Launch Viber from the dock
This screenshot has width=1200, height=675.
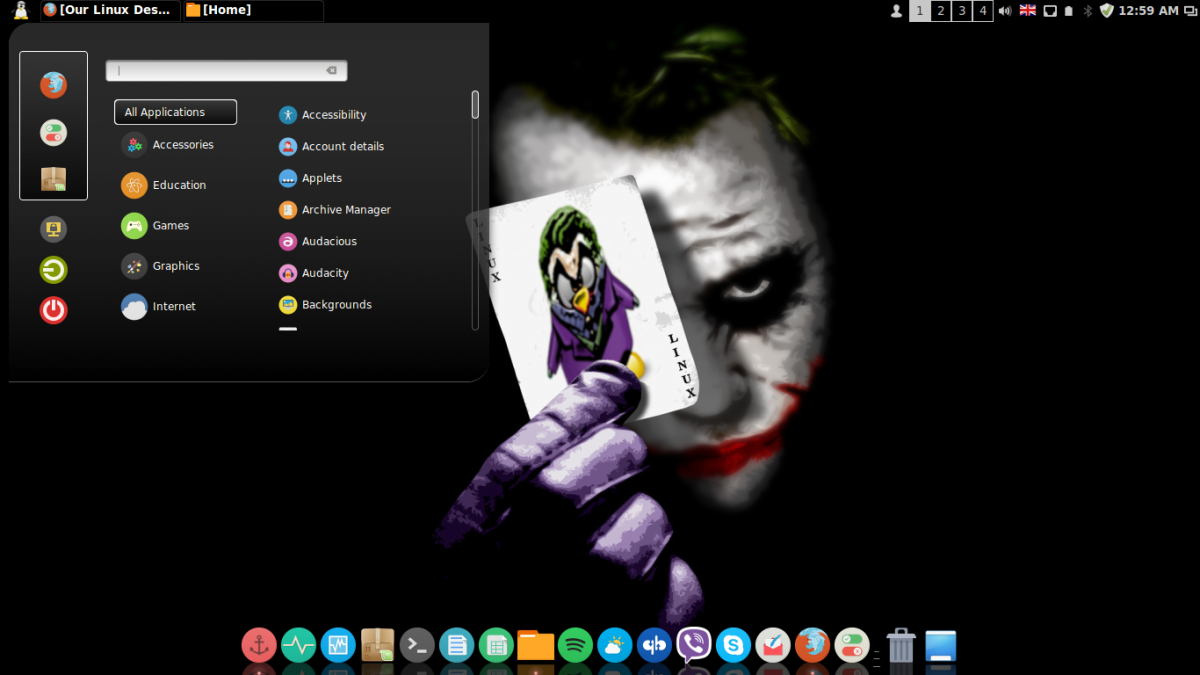point(694,645)
